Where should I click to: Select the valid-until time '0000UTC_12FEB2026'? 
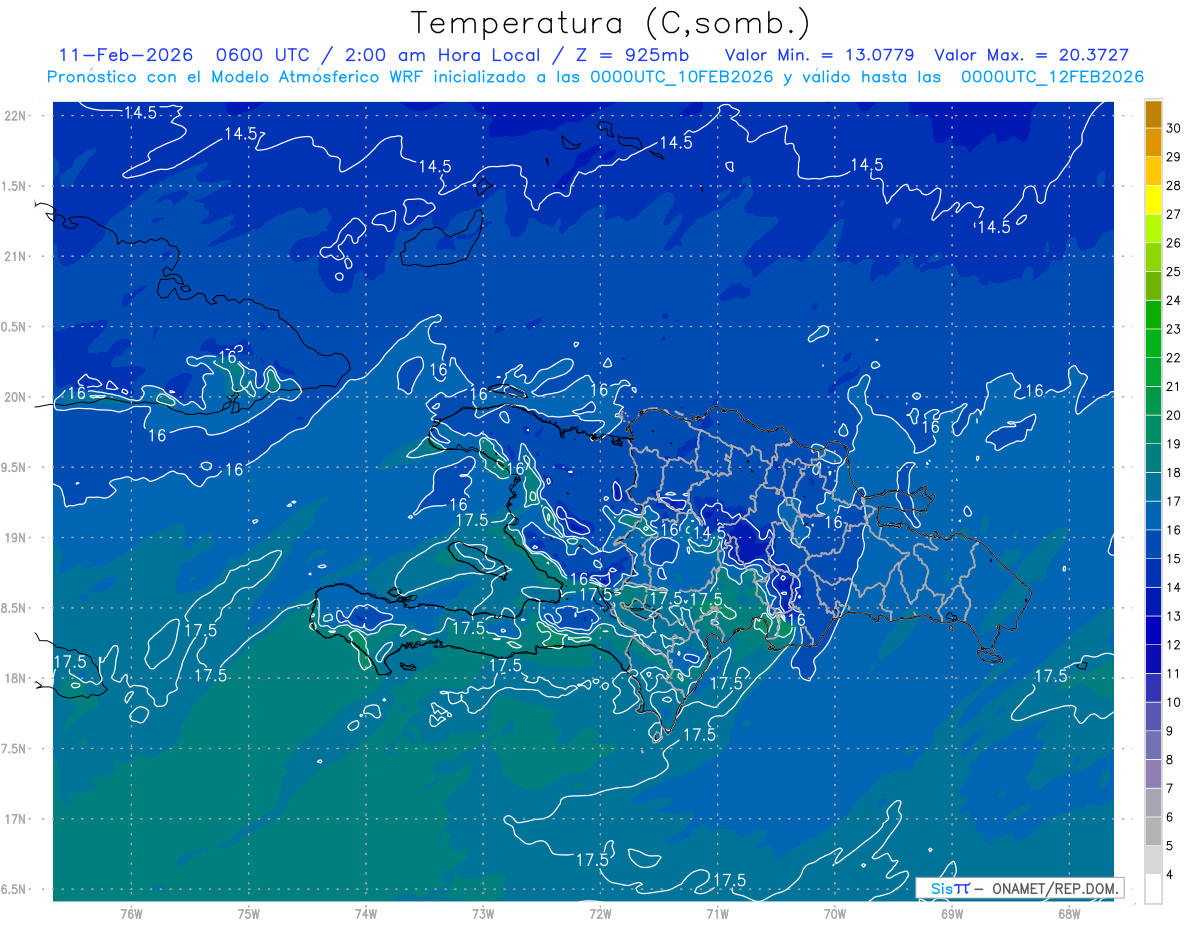(1052, 77)
